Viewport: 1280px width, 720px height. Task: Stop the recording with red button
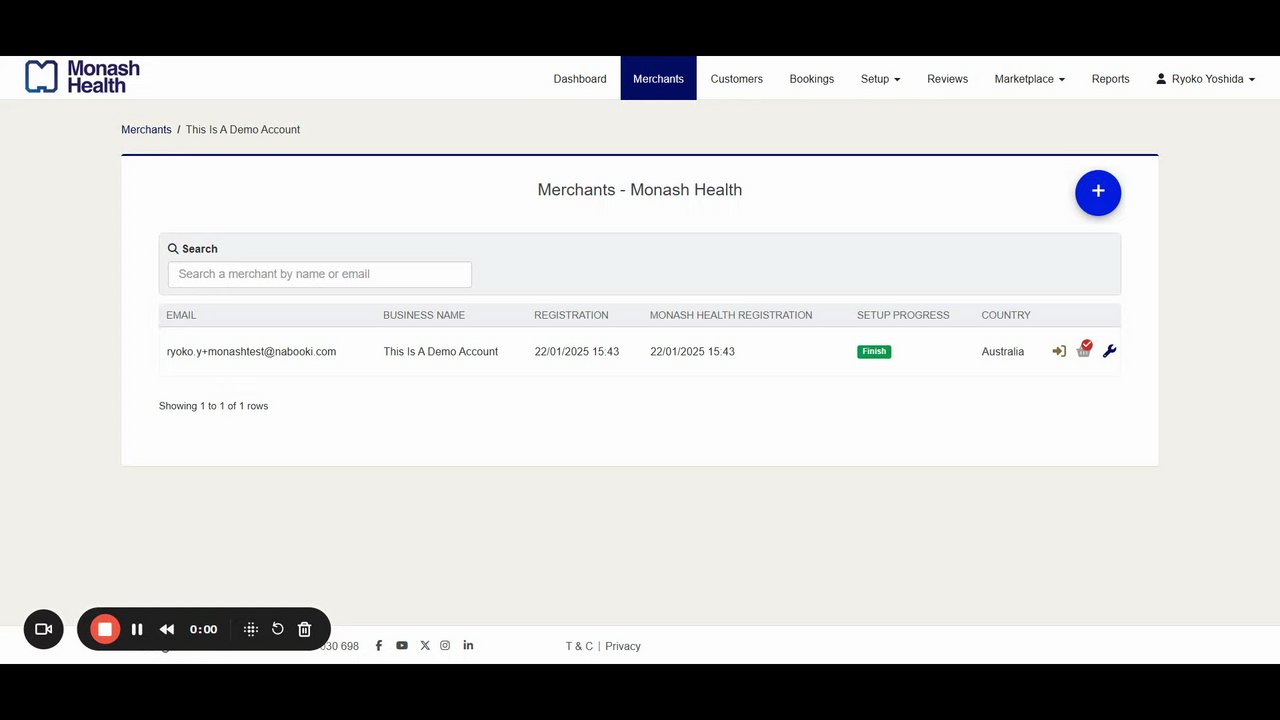(104, 629)
